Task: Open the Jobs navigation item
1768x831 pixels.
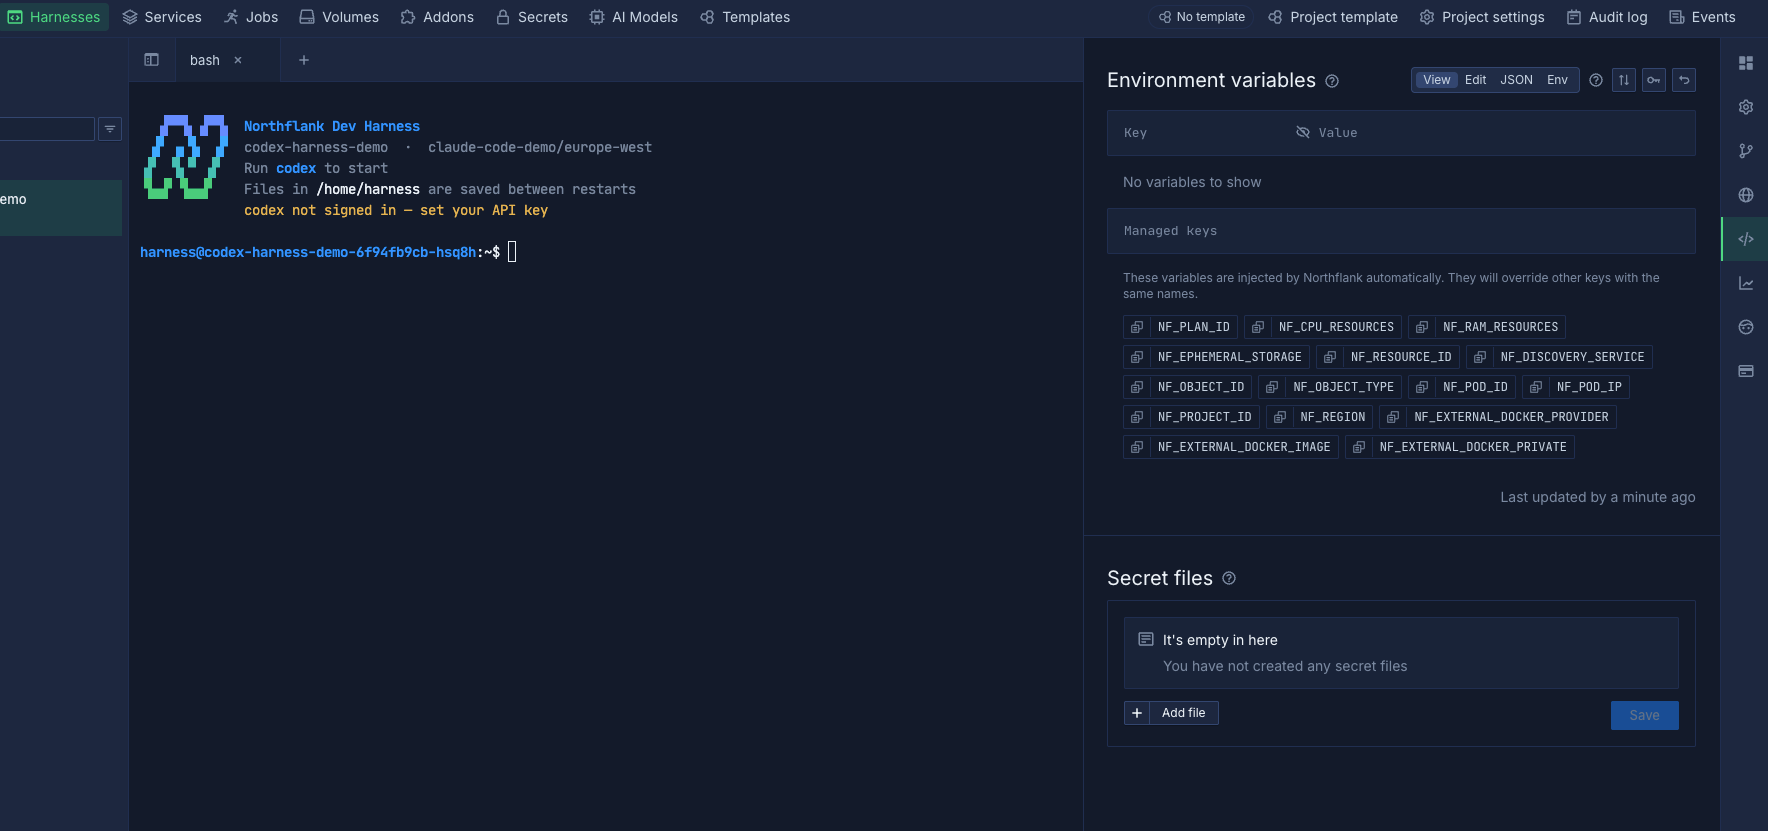Action: [251, 17]
